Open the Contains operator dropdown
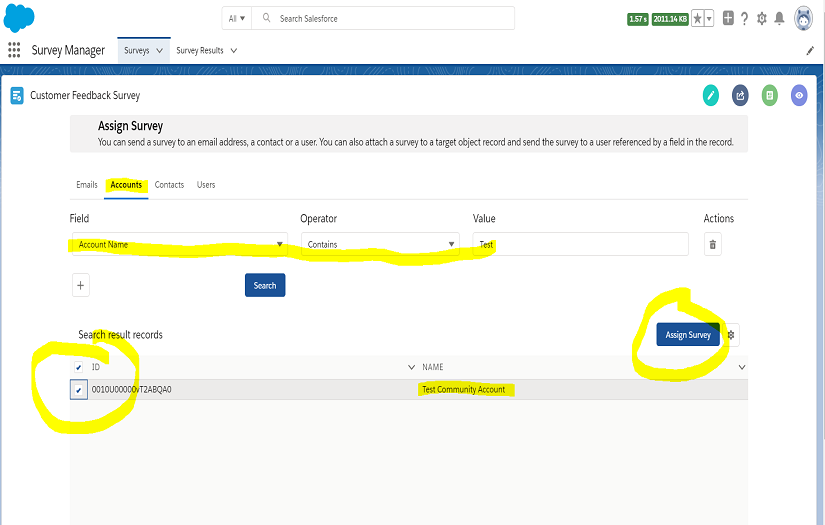Image resolution: width=825 pixels, height=525 pixels. coord(380,244)
